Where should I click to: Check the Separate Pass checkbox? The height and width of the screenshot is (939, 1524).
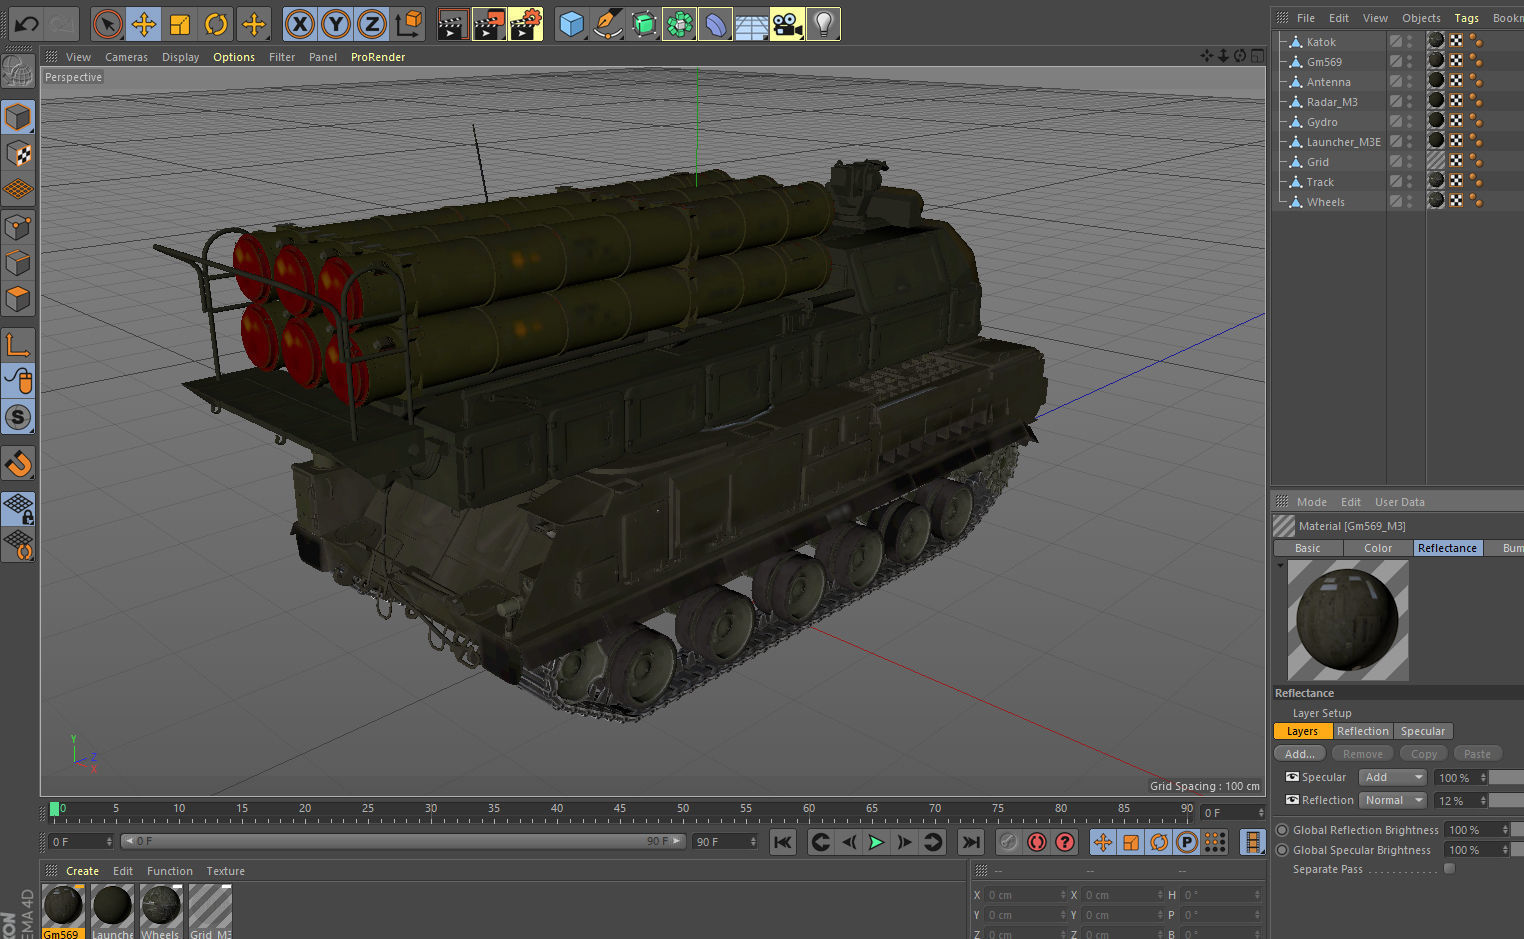coord(1449,869)
